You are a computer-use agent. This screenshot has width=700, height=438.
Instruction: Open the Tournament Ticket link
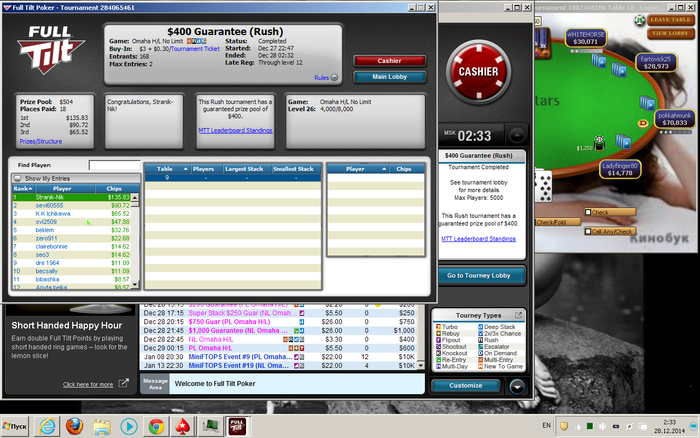[x=195, y=49]
